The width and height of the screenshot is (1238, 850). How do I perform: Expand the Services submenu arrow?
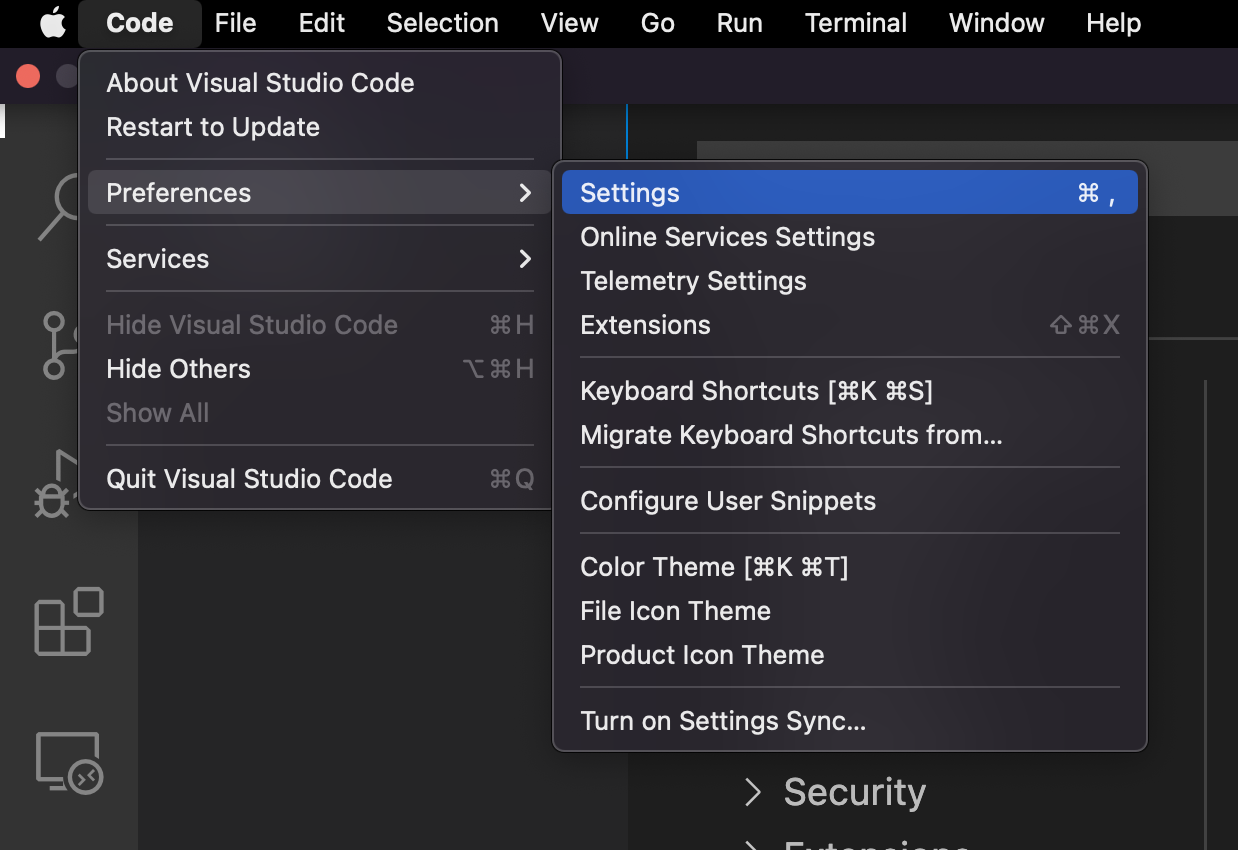525,259
